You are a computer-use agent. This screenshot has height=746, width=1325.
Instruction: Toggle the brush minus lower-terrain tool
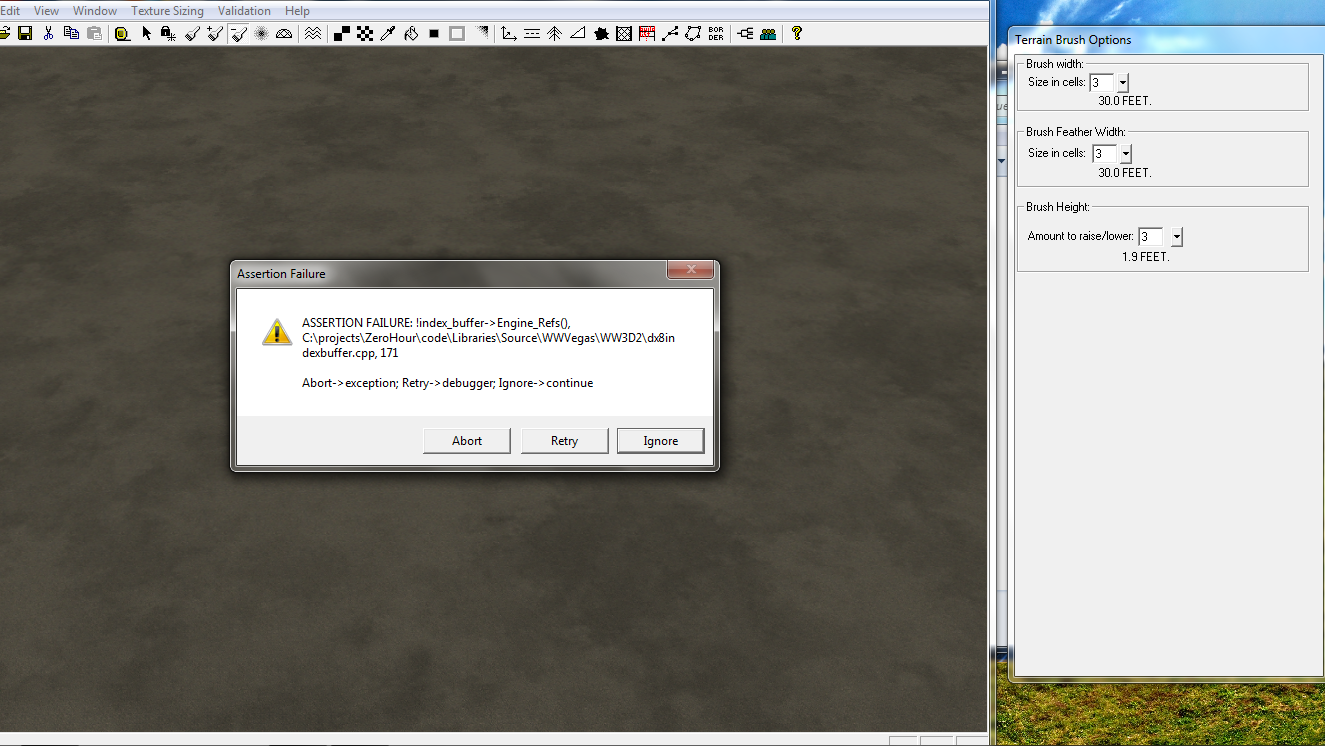coord(239,33)
